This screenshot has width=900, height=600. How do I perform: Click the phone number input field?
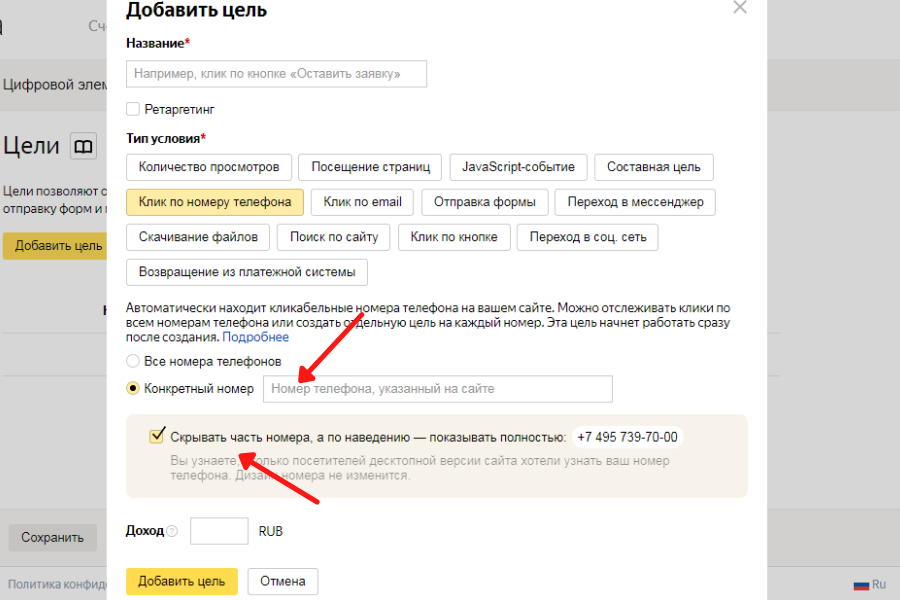(x=437, y=389)
